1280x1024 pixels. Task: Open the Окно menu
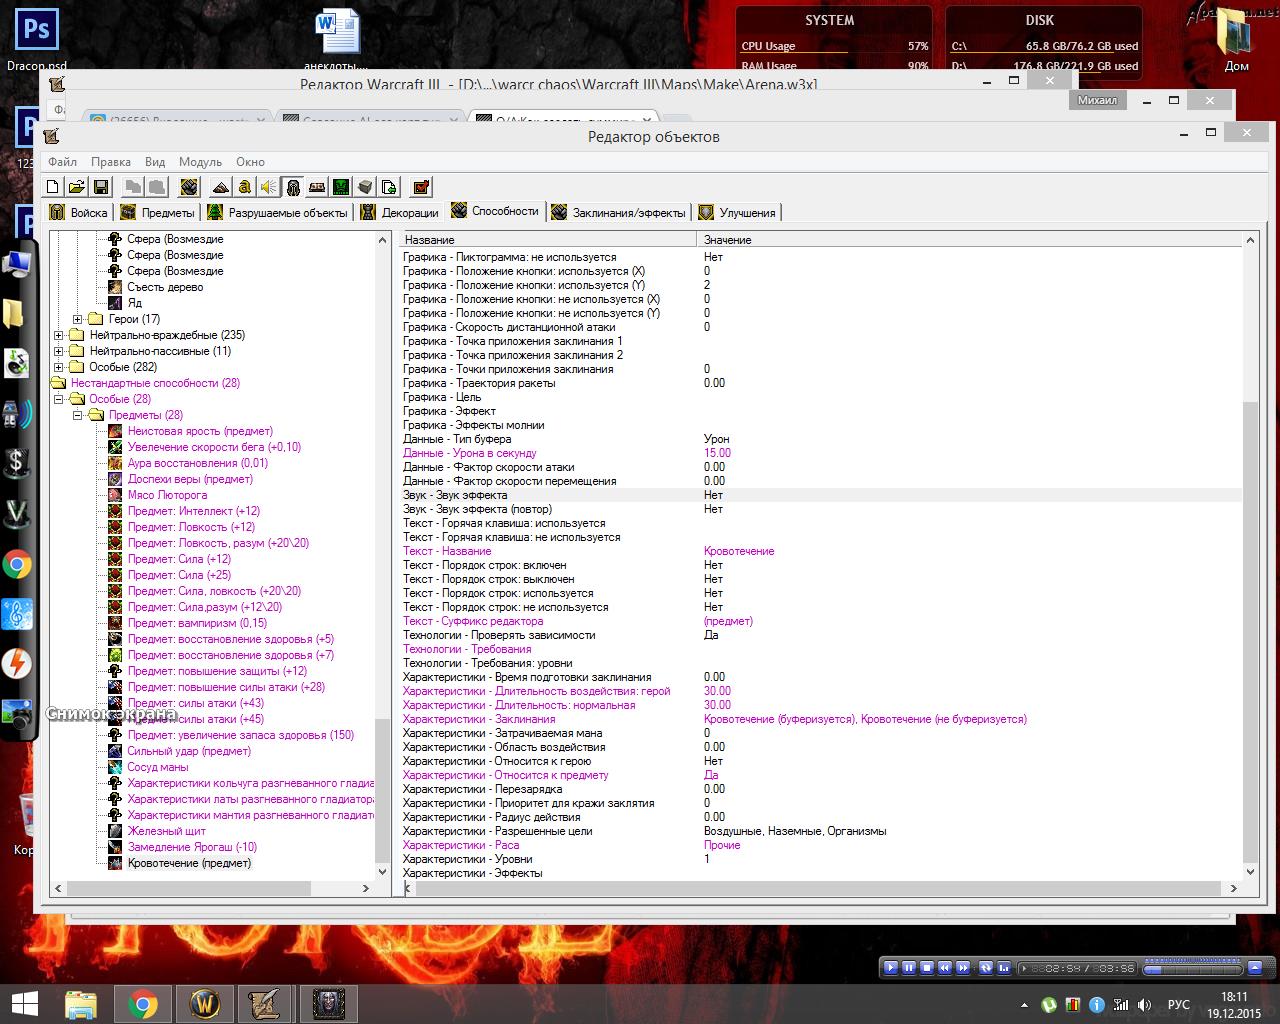click(x=250, y=161)
